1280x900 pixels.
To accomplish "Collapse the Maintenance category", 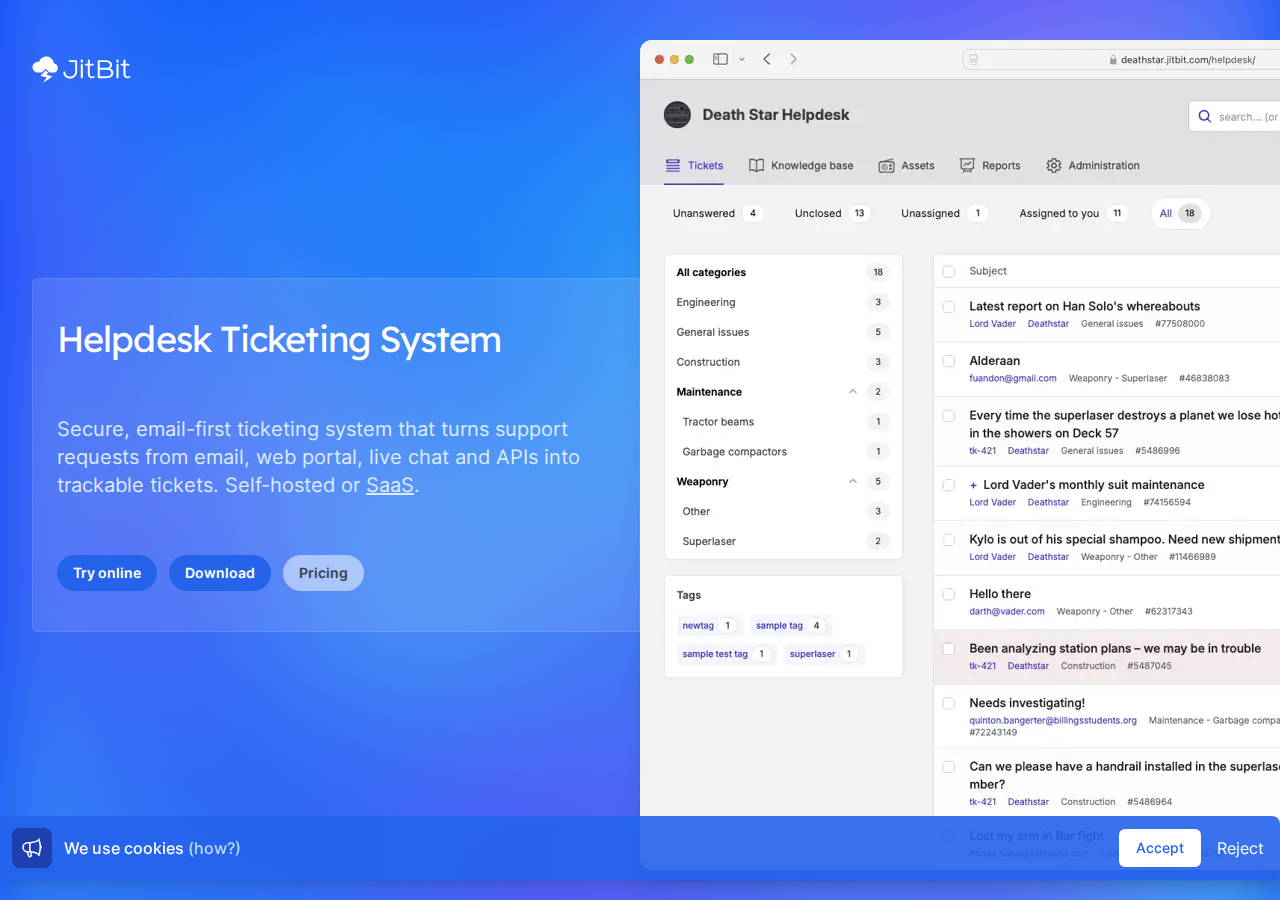I will point(853,392).
